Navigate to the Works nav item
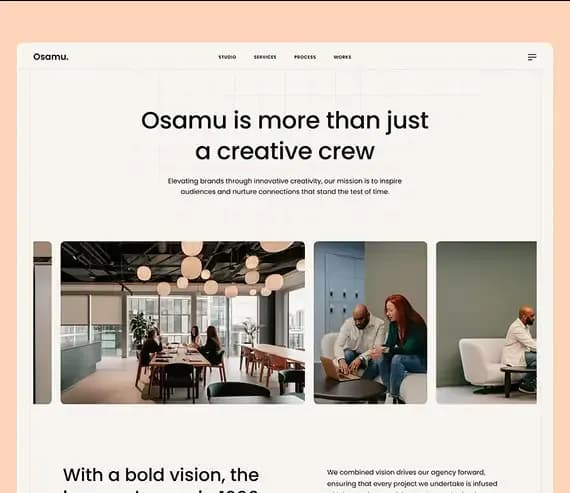Viewport: 570px width, 493px height. coord(342,57)
